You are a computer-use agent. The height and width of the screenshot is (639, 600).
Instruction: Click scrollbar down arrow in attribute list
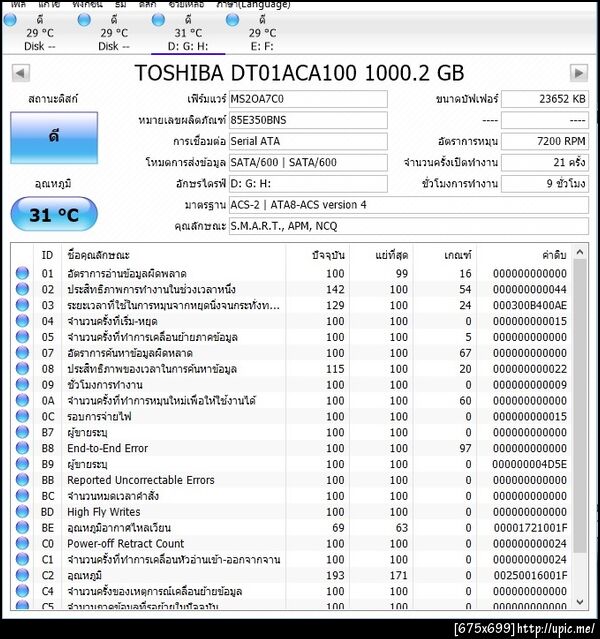[x=580, y=602]
